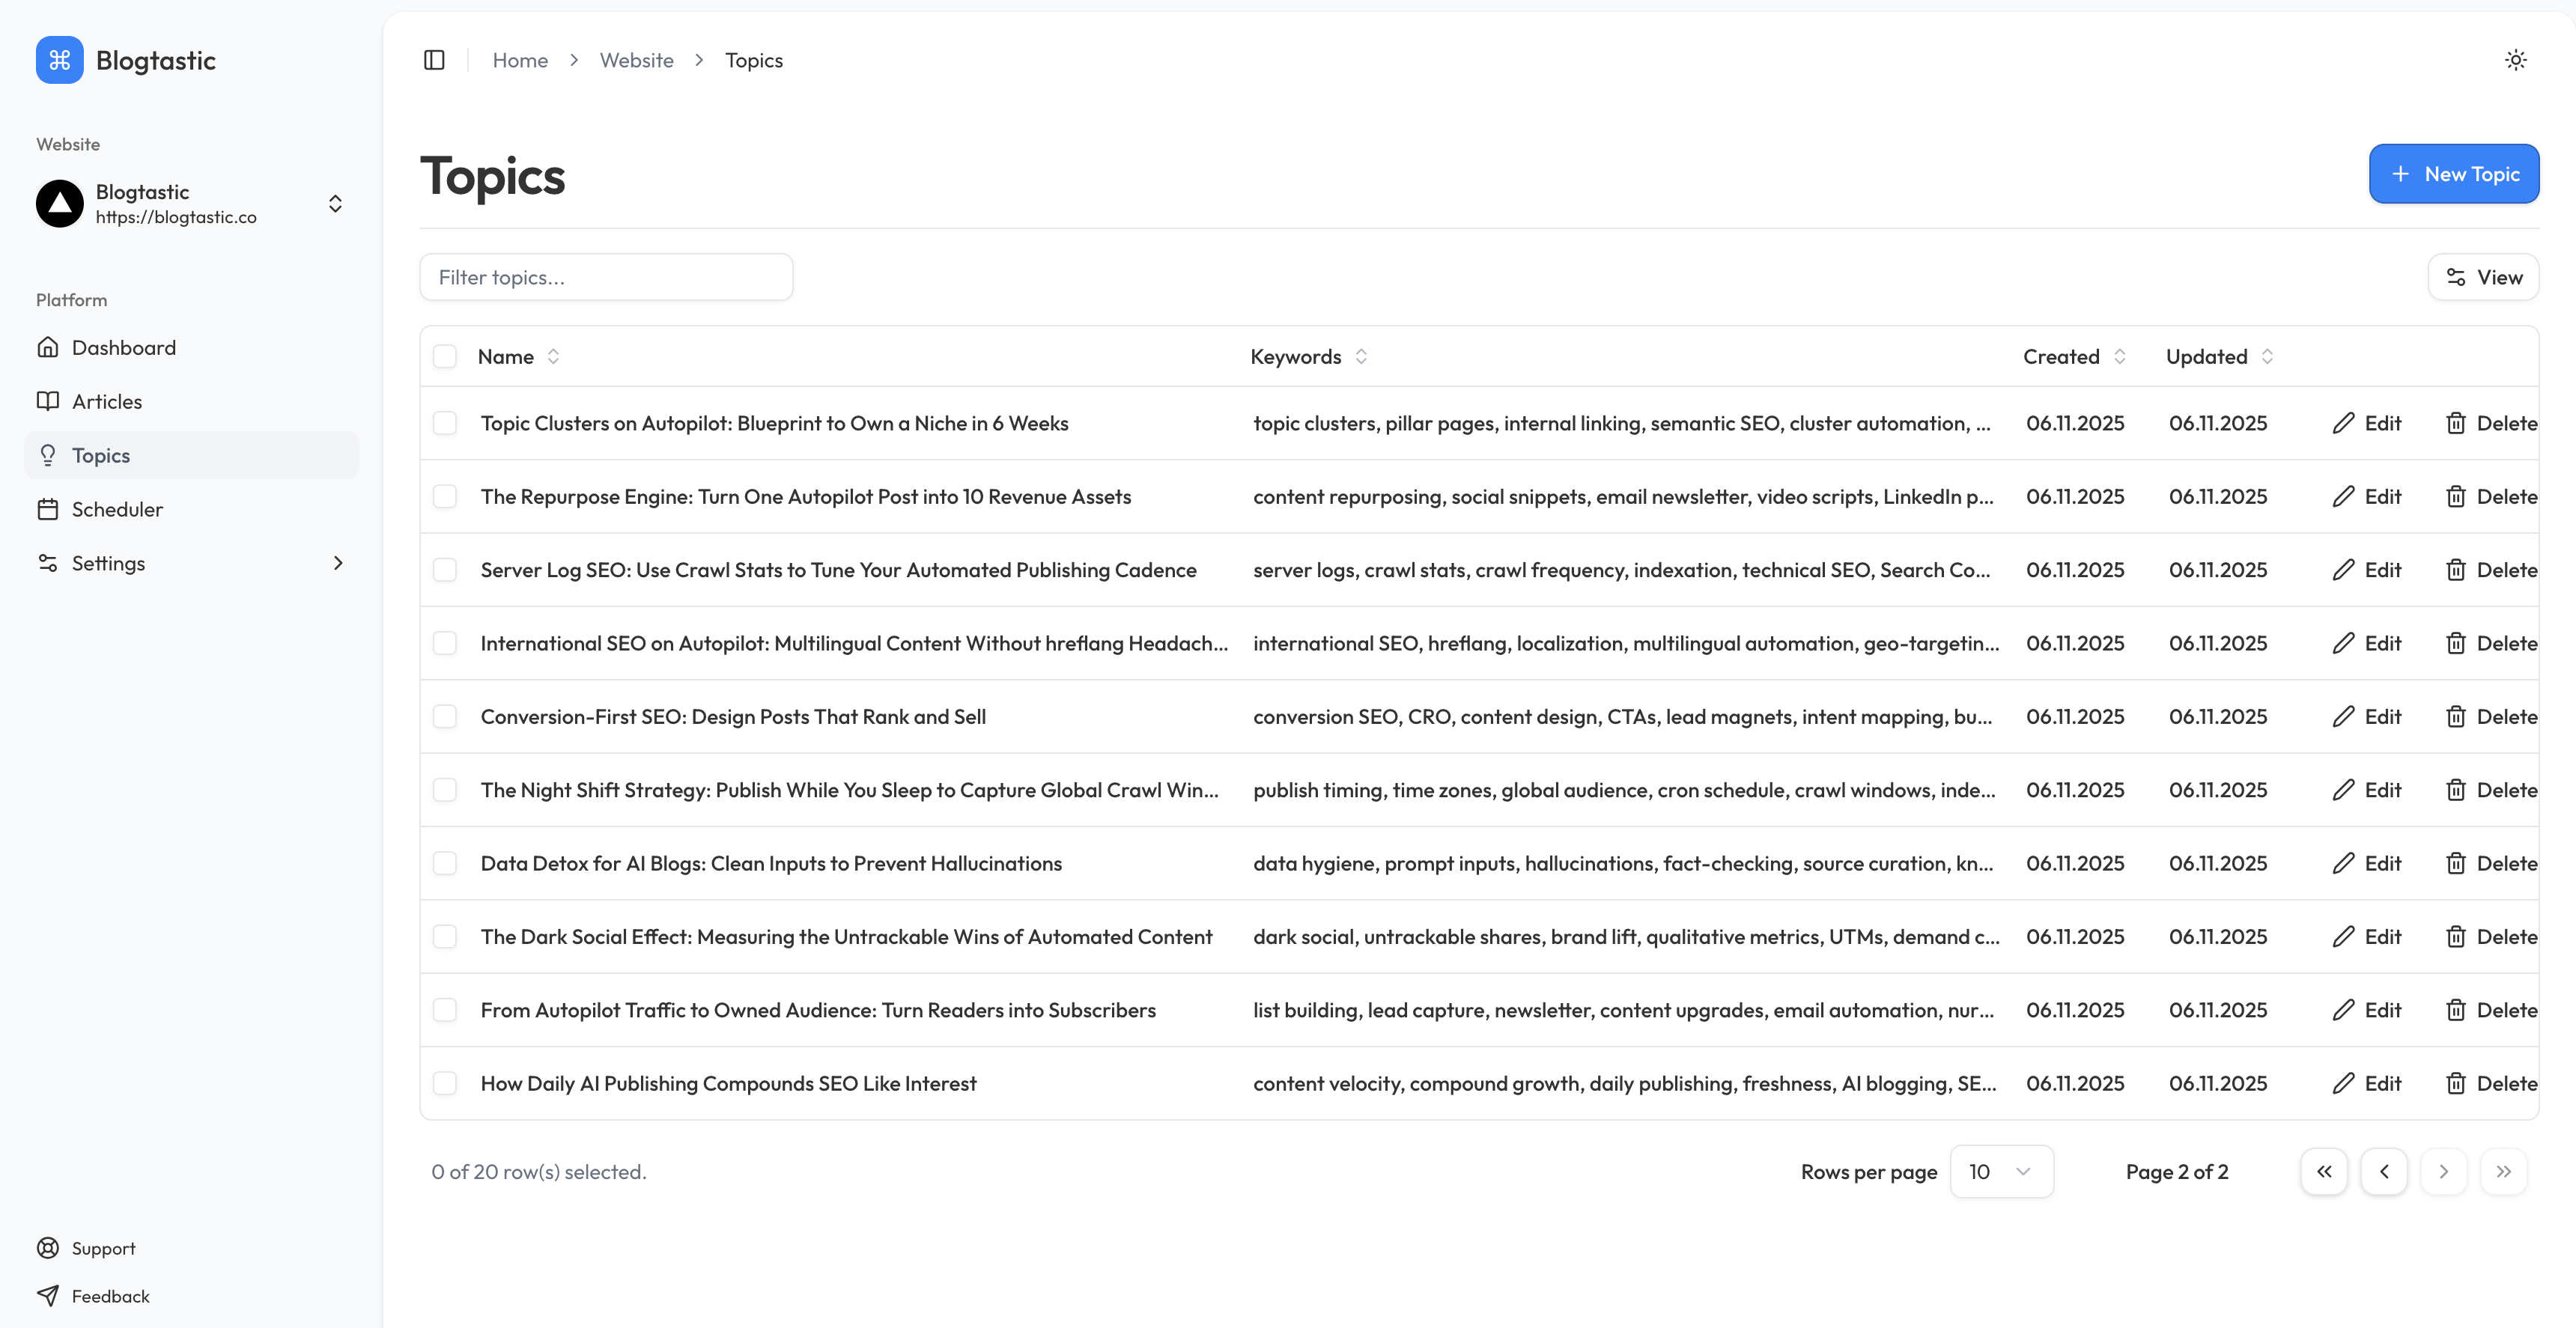Navigate to Articles in the sidebar
Image resolution: width=2576 pixels, height=1328 pixels.
[106, 401]
